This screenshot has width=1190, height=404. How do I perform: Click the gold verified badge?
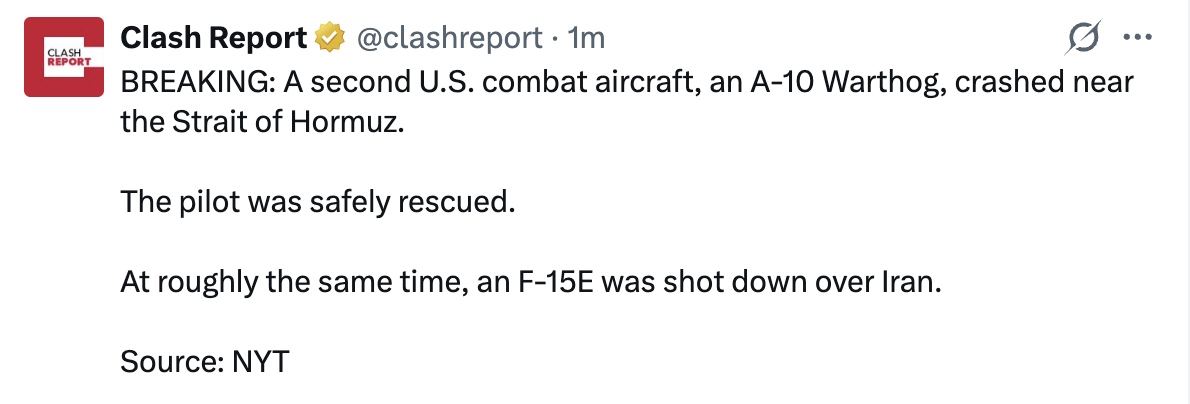click(x=330, y=37)
